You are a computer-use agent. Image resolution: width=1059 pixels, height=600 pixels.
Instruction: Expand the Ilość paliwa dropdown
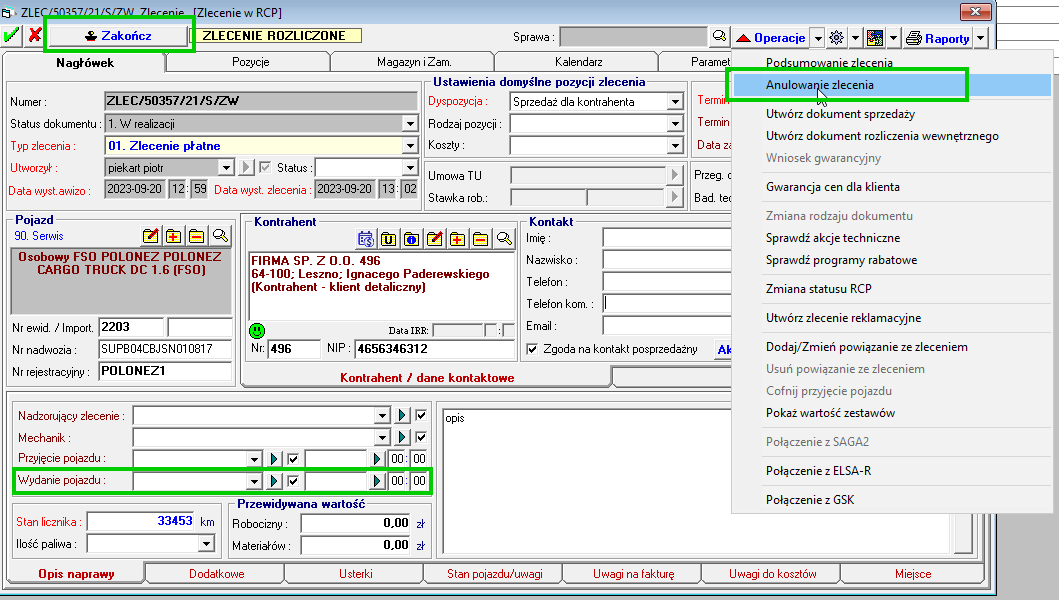(x=206, y=544)
